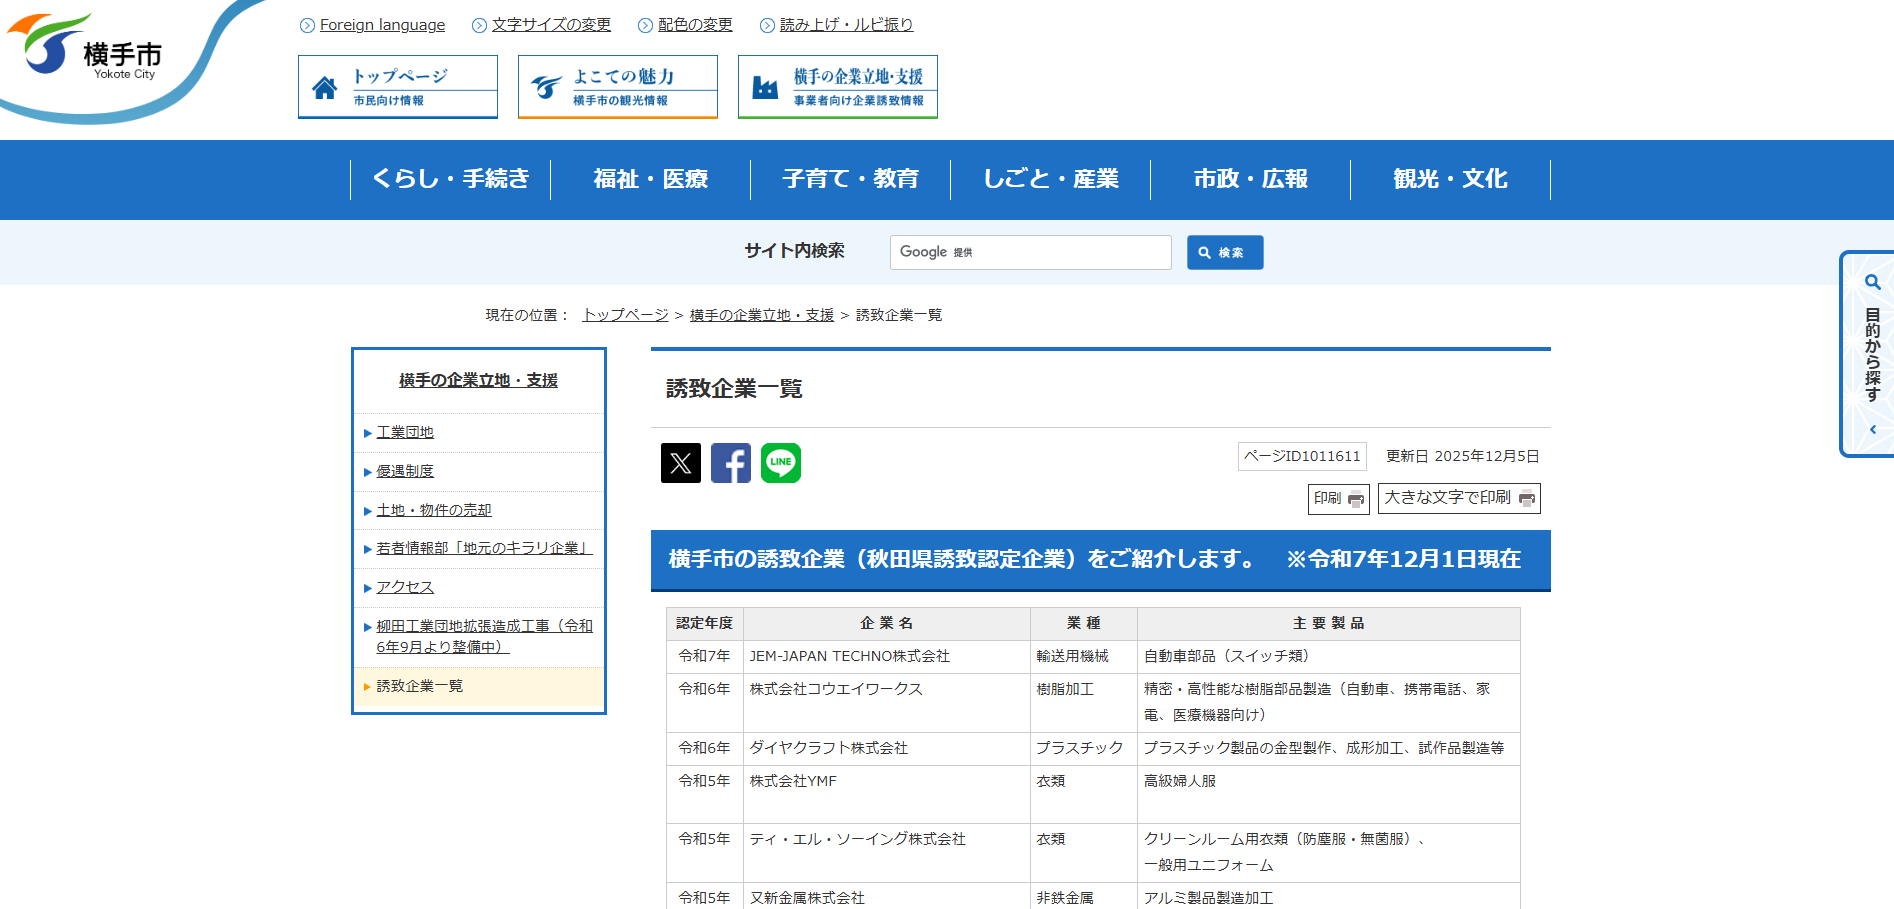Click the printer icon in 大きな文字で印刷 button

click(1527, 499)
